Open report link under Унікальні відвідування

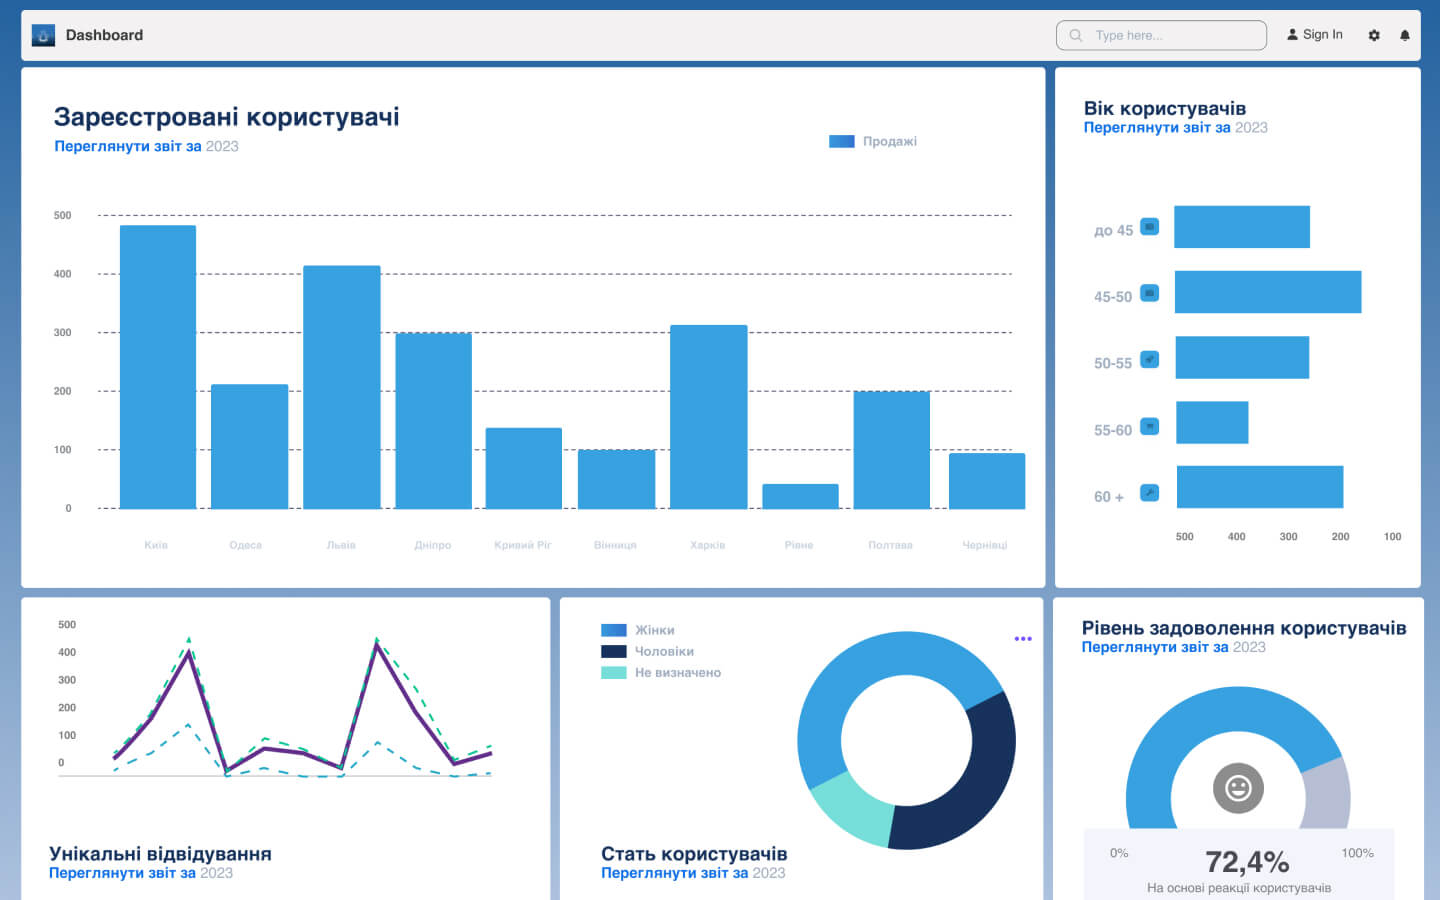coord(141,873)
